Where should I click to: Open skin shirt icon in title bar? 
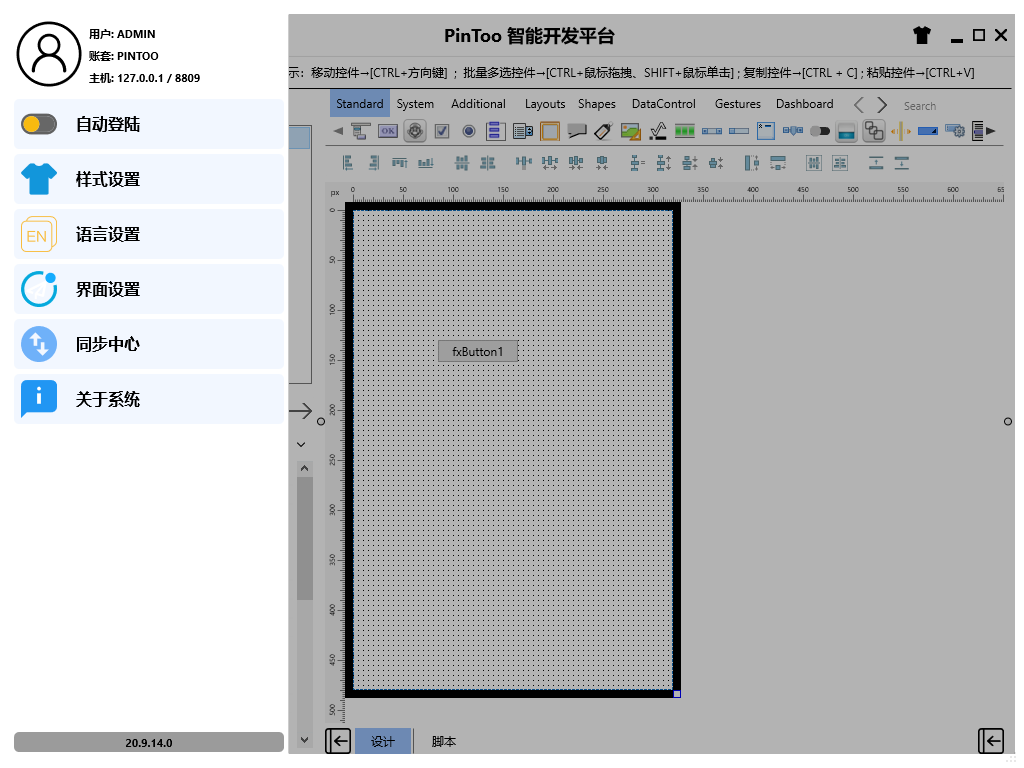[921, 35]
